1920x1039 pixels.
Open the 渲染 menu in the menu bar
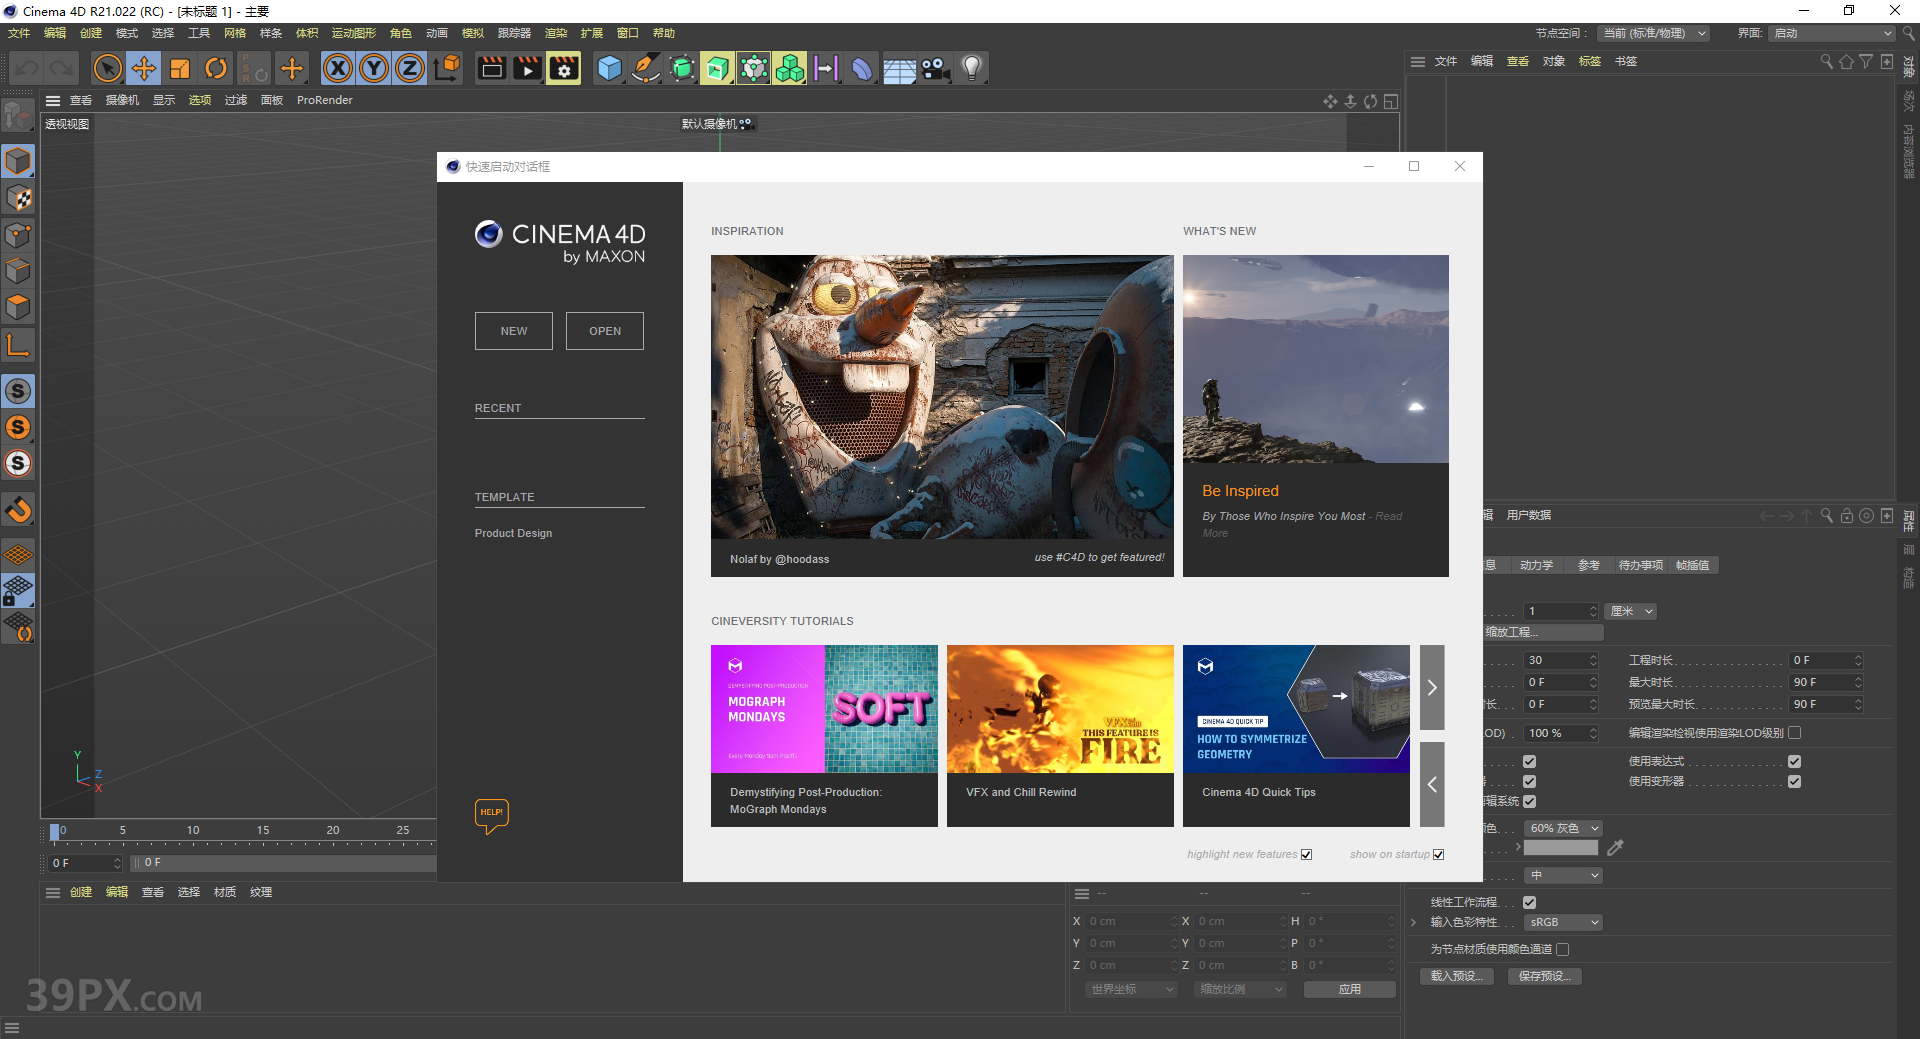coord(556,33)
